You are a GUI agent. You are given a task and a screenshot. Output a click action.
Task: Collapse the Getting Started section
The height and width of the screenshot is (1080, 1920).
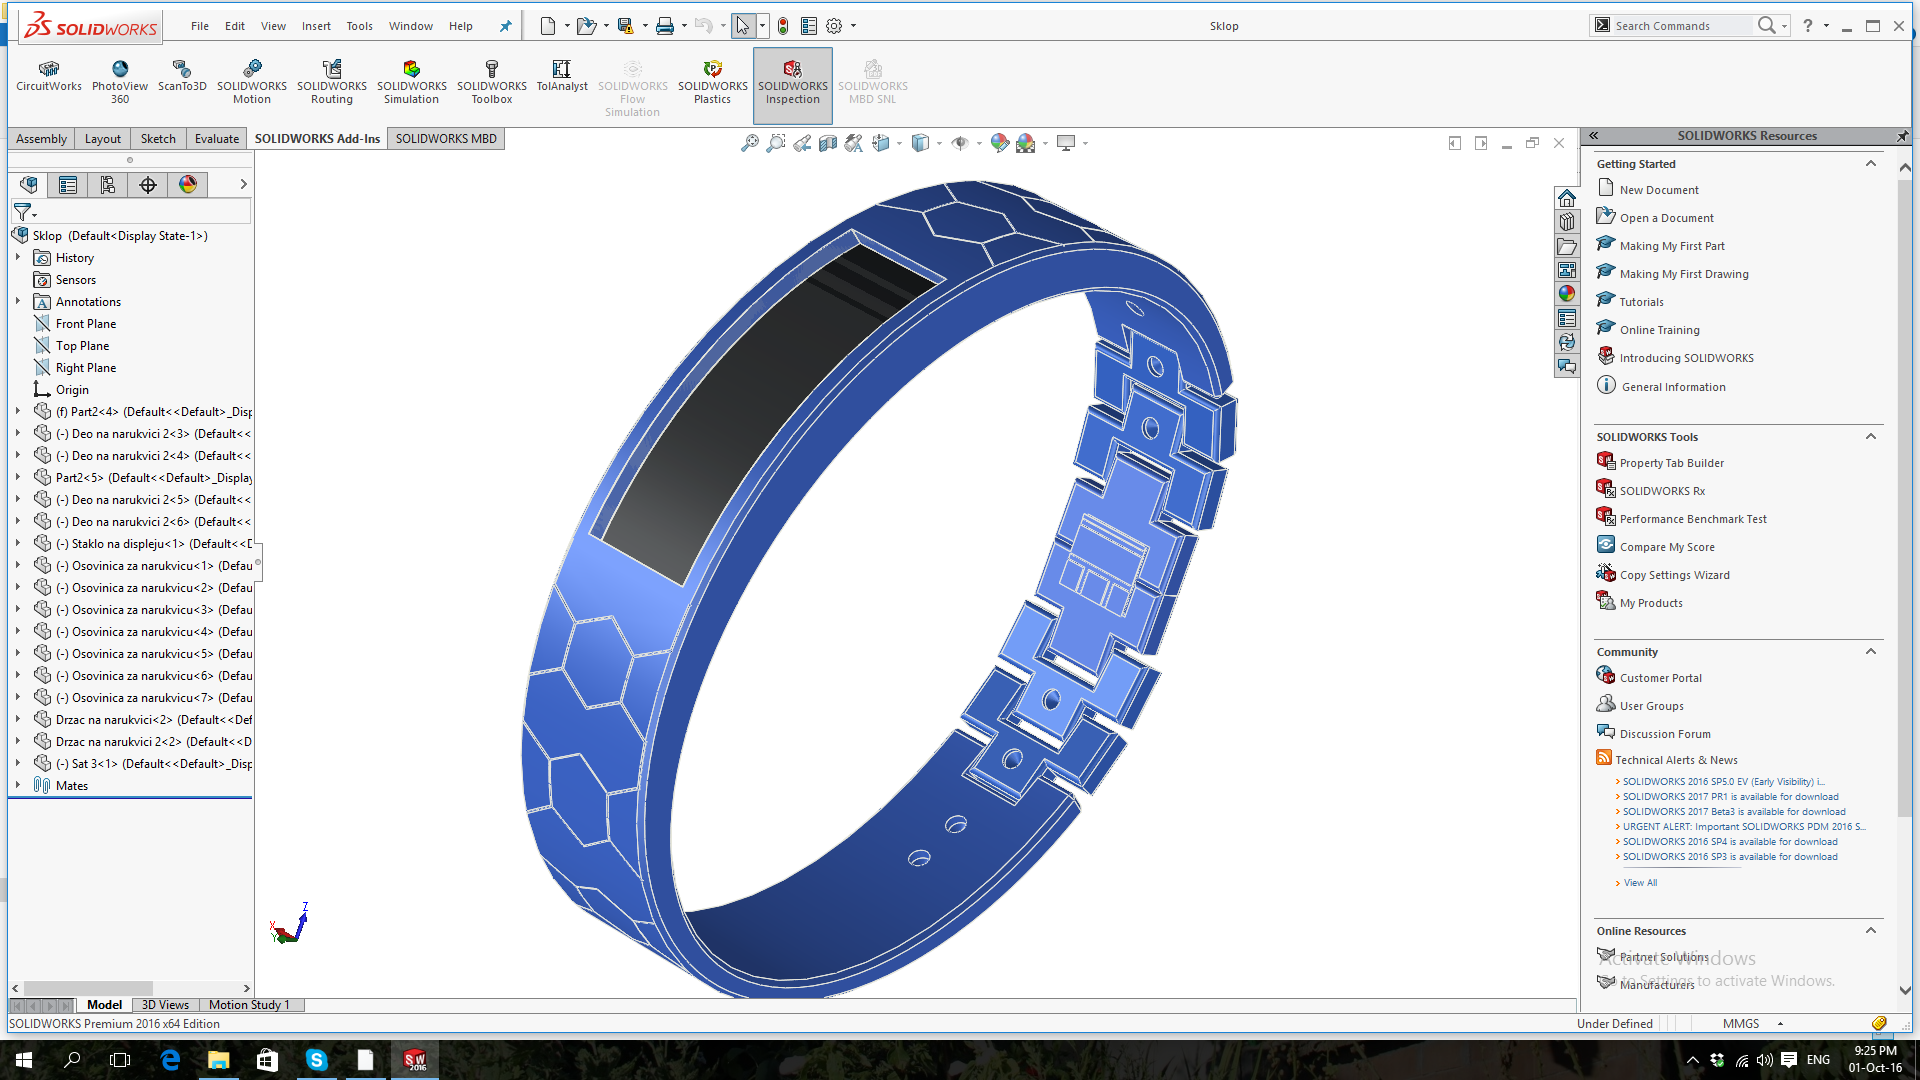tap(1870, 164)
